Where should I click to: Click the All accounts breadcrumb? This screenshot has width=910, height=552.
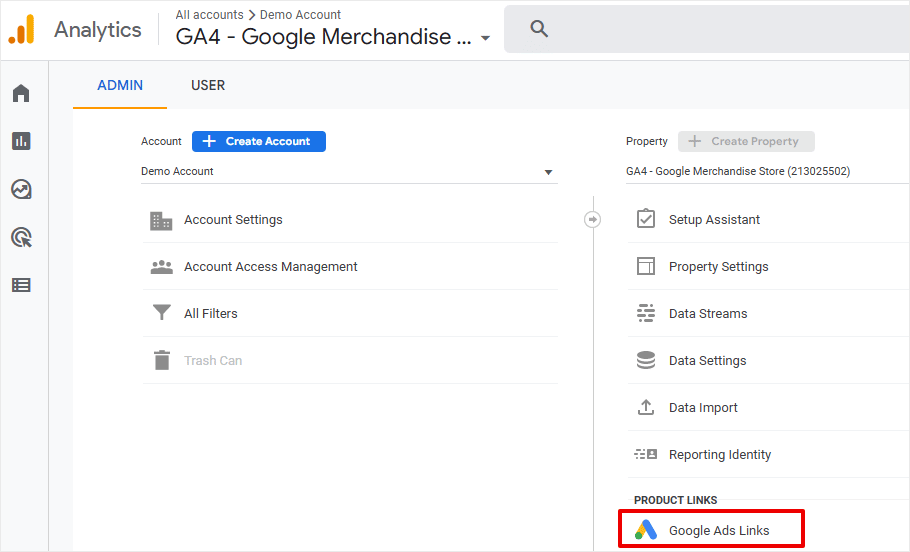tap(210, 15)
